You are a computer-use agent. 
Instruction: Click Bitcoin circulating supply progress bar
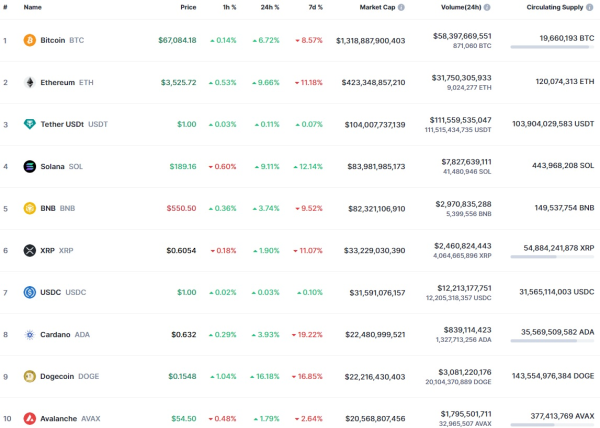[x=552, y=47]
